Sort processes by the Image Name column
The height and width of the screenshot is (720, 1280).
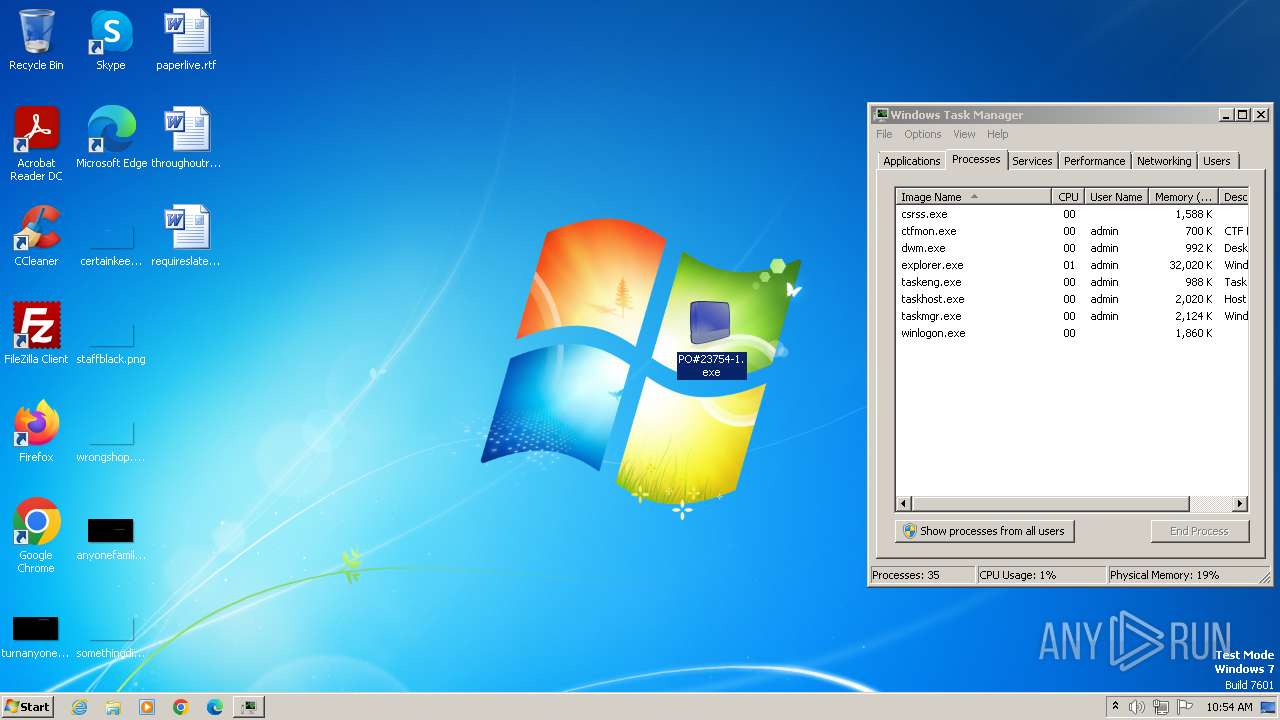tap(973, 197)
